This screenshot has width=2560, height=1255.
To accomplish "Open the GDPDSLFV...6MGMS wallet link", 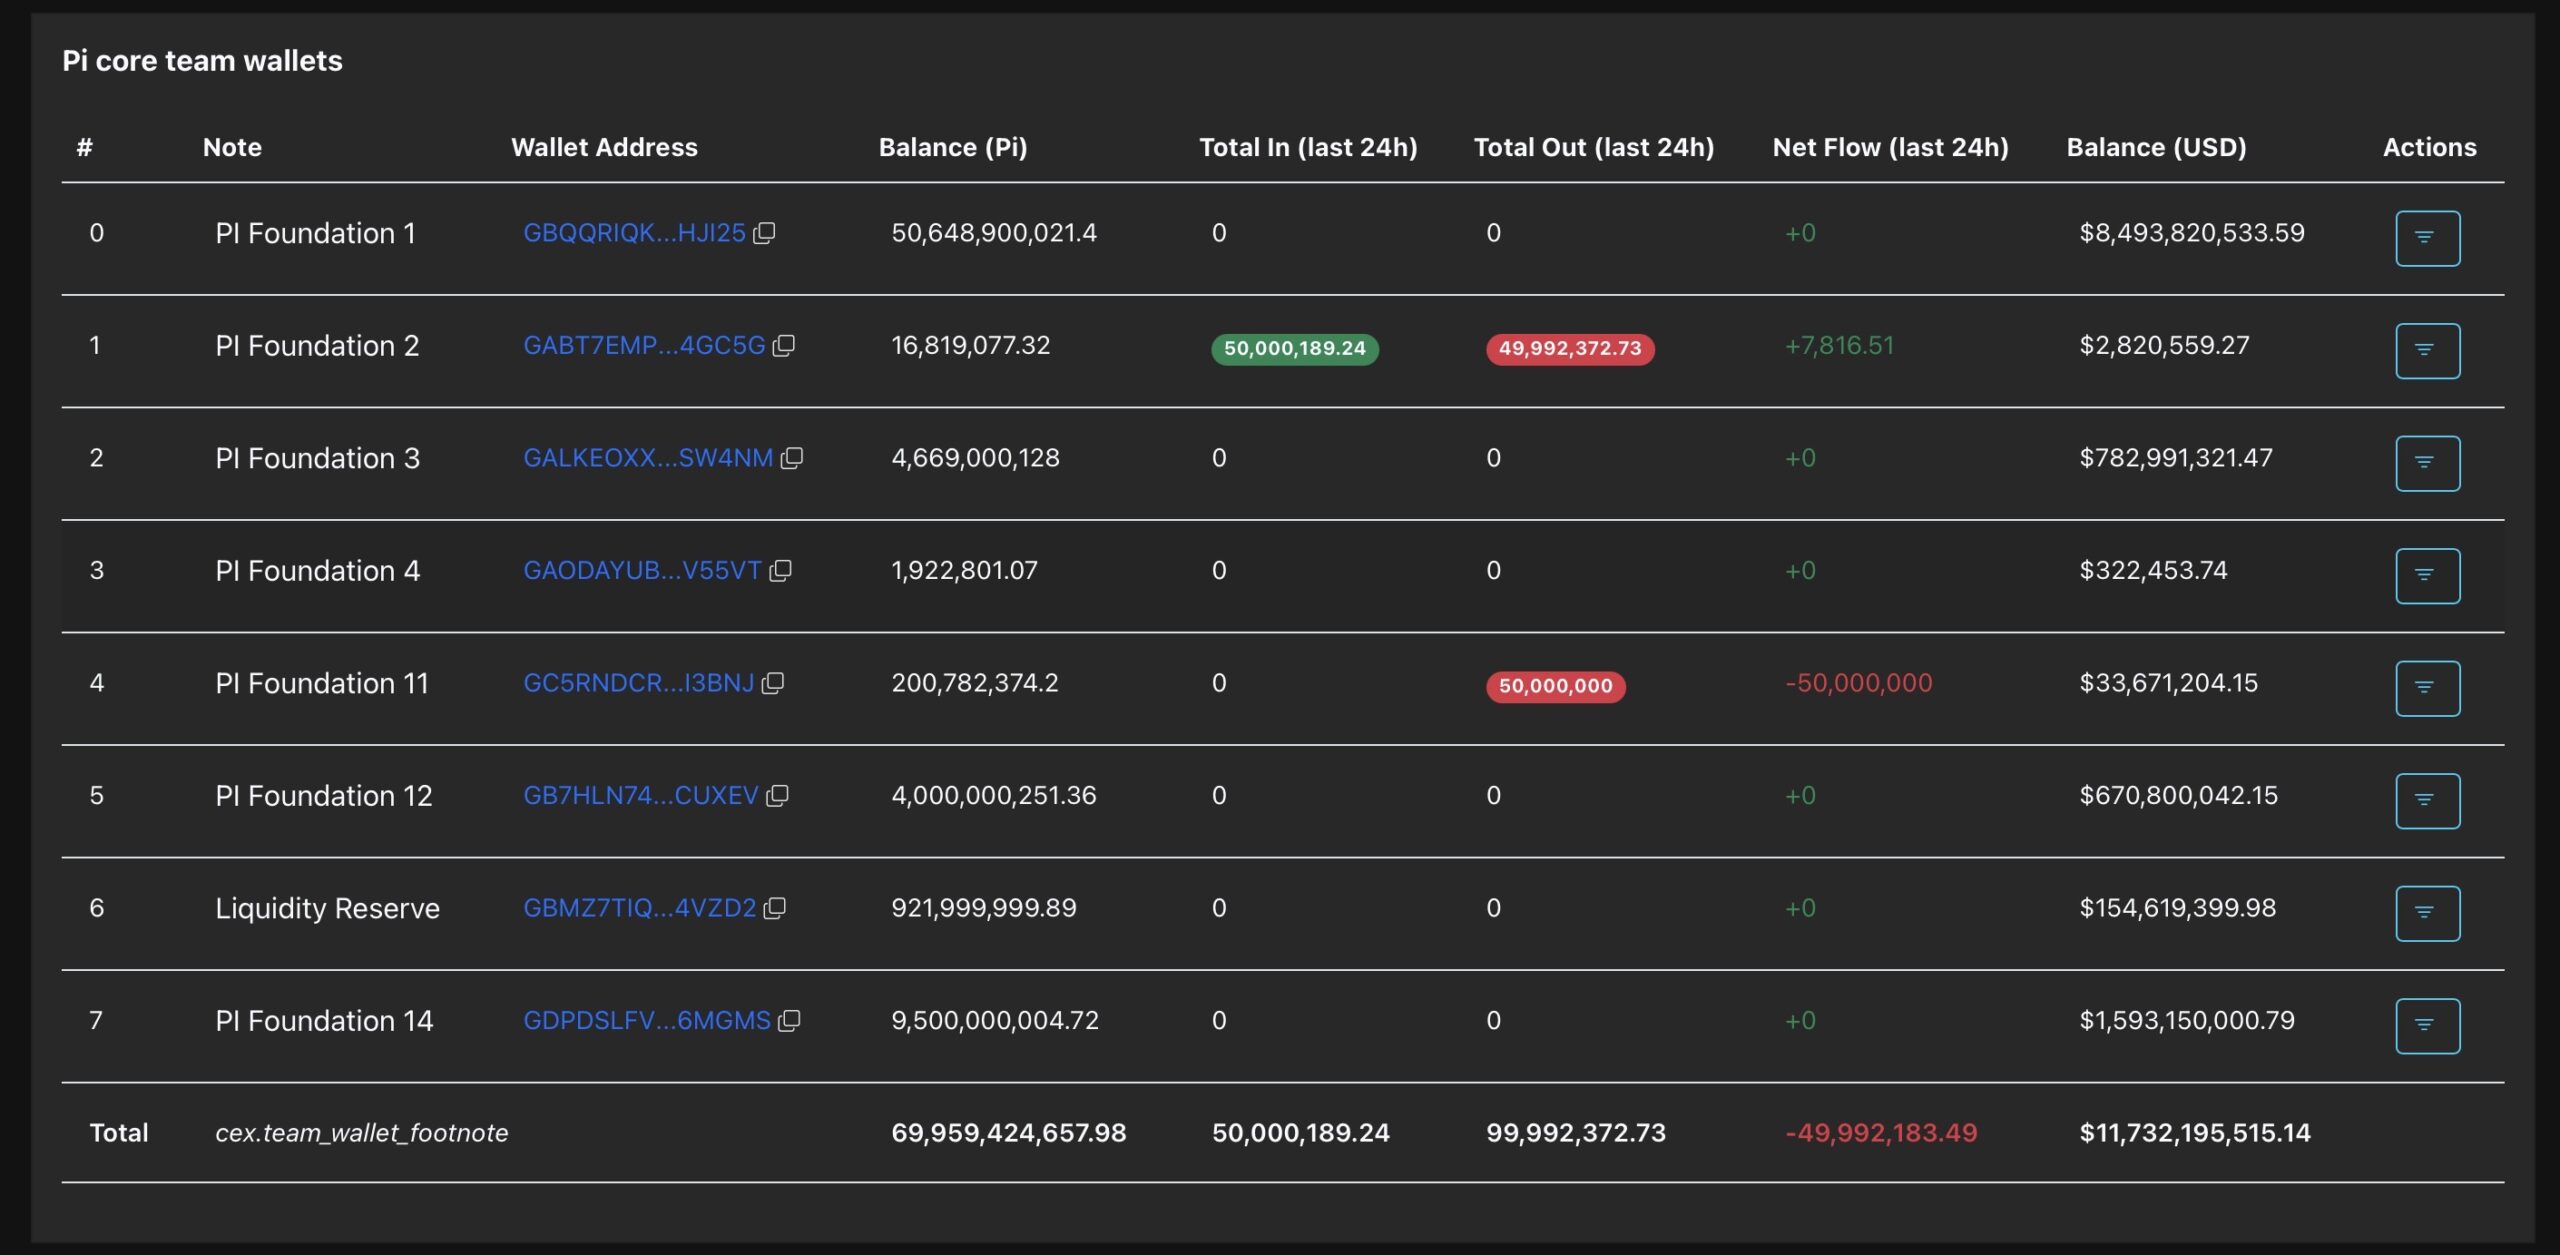I will (647, 1021).
